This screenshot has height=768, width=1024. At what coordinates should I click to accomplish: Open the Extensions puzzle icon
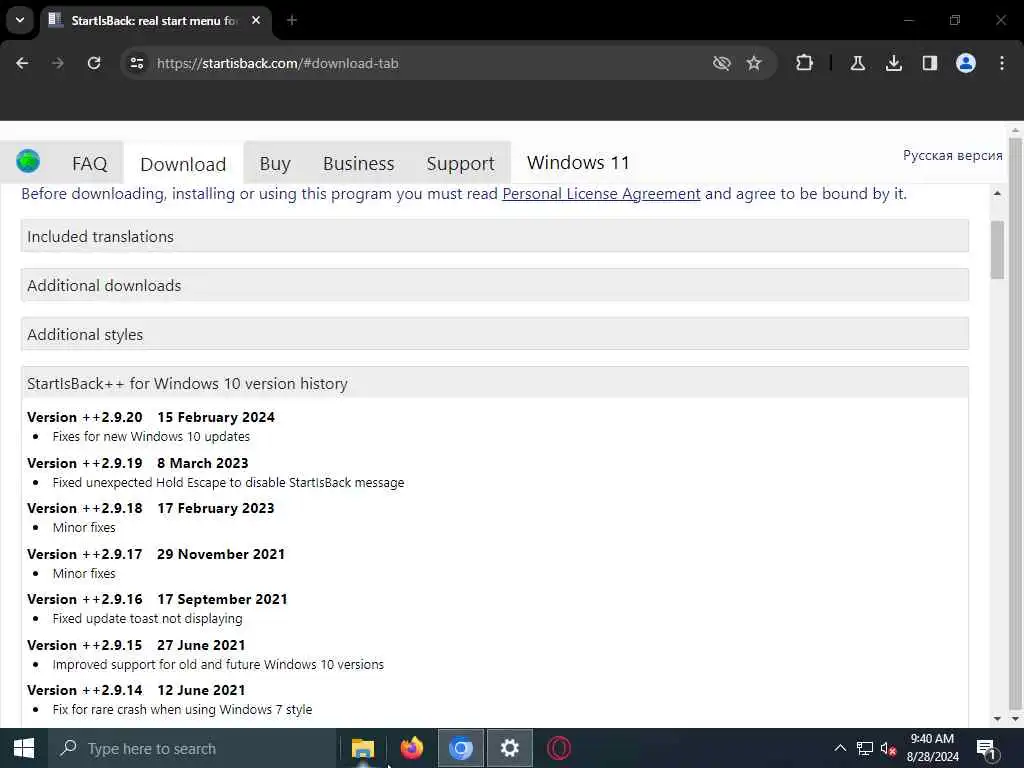[x=805, y=63]
